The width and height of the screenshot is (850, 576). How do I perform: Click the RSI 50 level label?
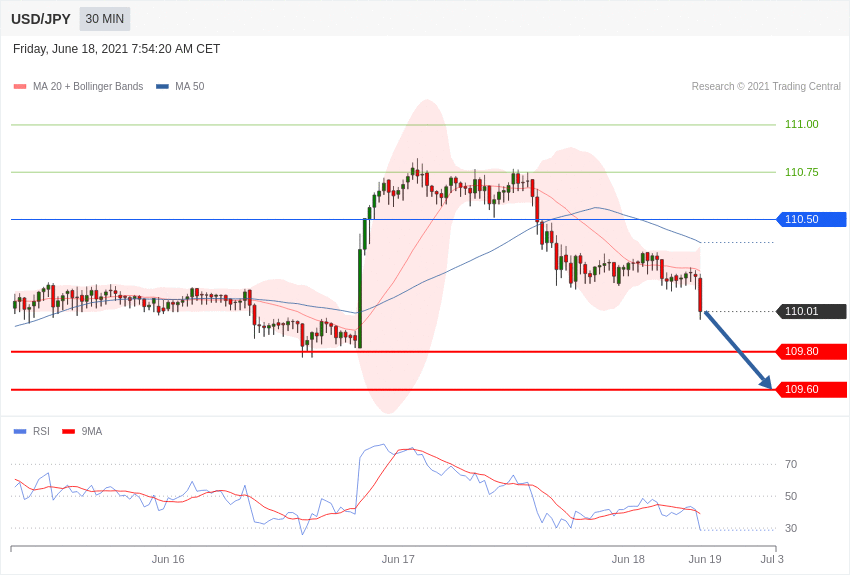(791, 496)
